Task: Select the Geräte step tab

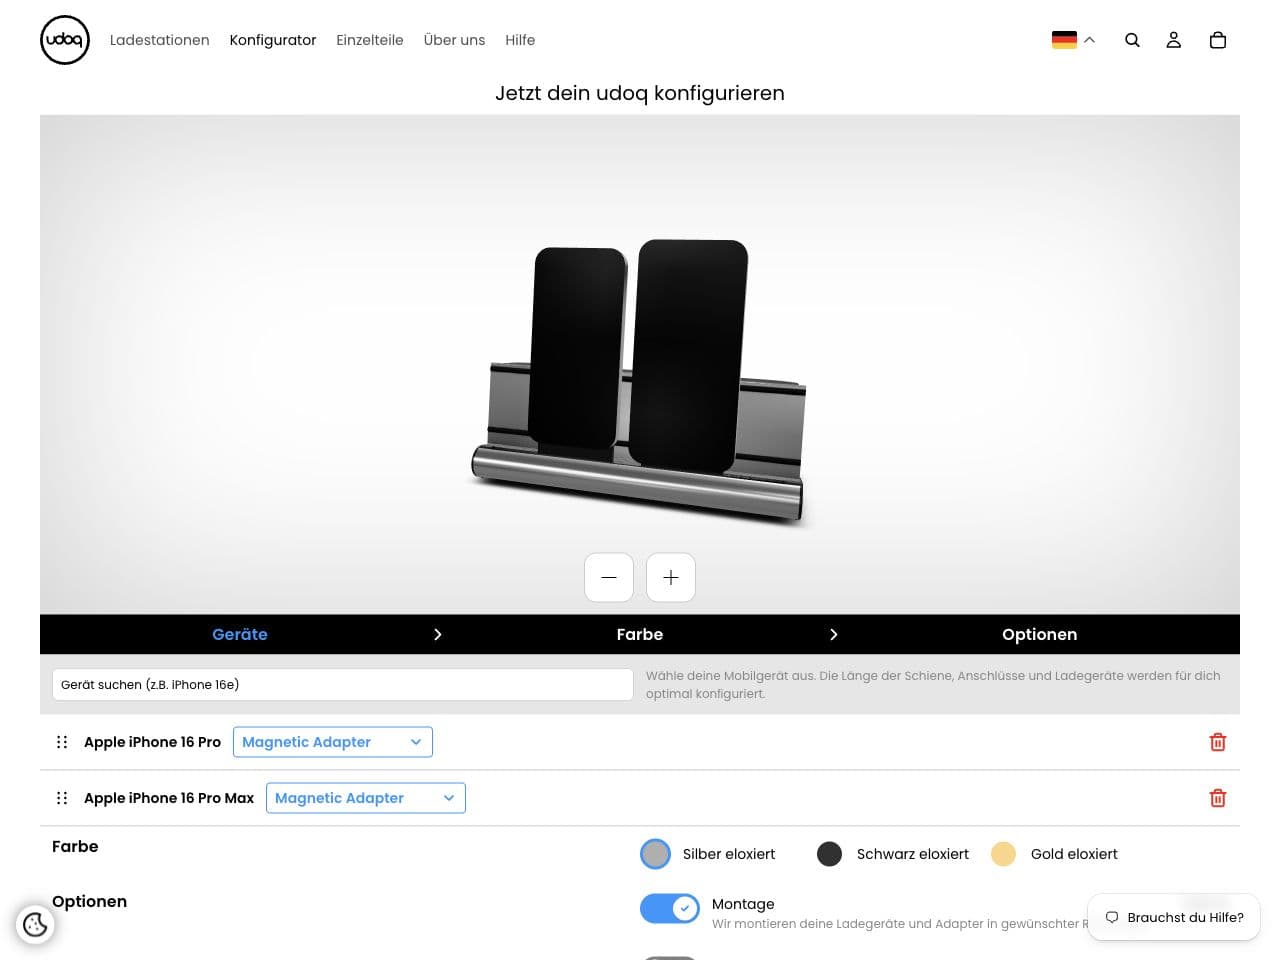Action: (x=240, y=634)
